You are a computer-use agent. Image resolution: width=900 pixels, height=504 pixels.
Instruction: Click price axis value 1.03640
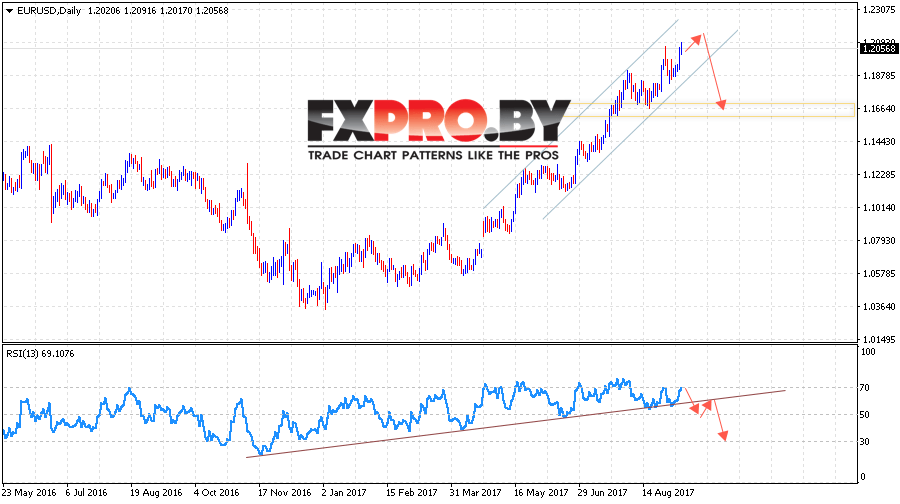[879, 307]
